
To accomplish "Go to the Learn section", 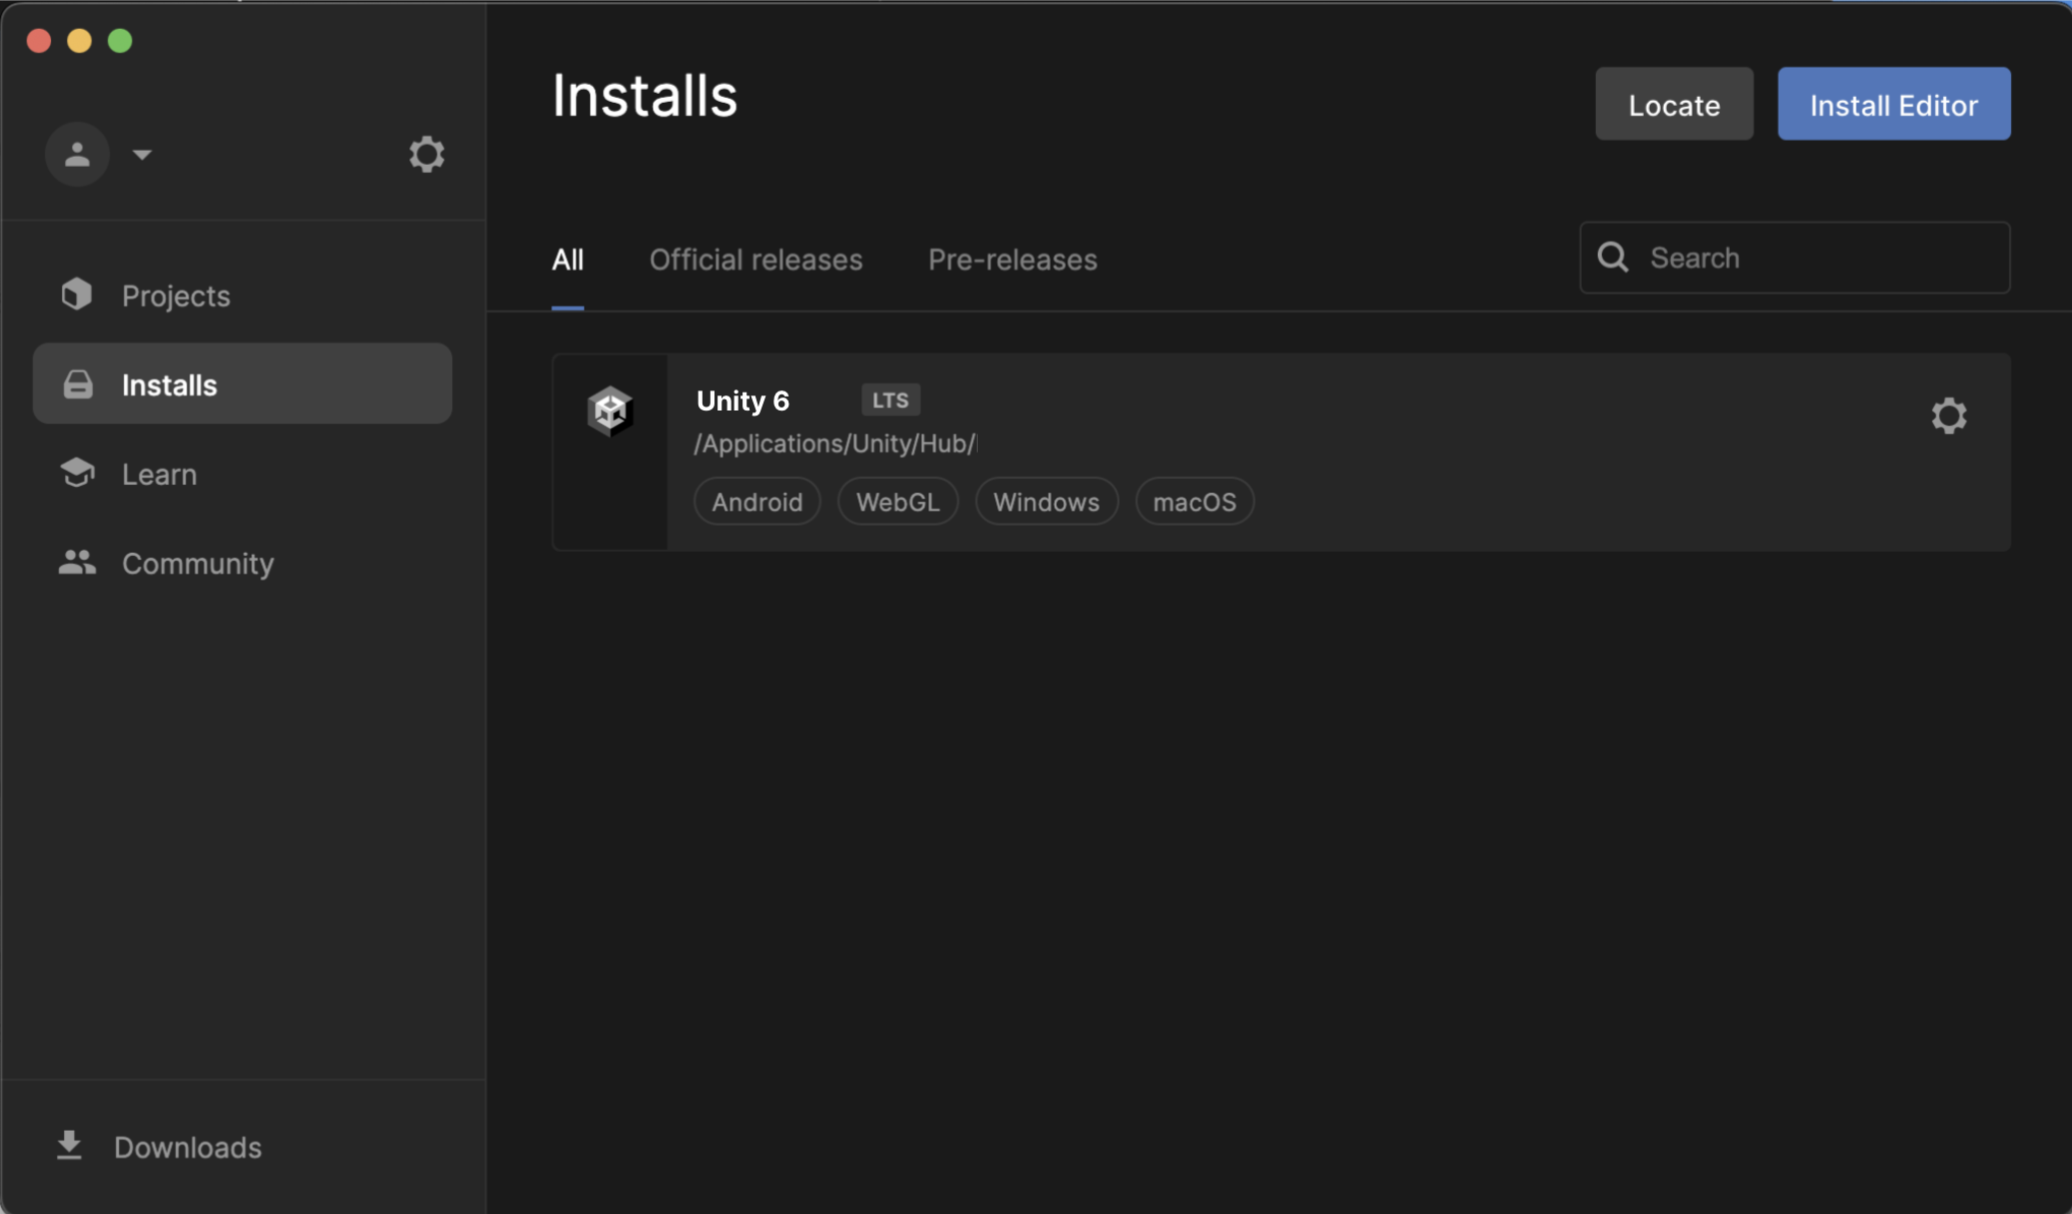I will point(159,474).
